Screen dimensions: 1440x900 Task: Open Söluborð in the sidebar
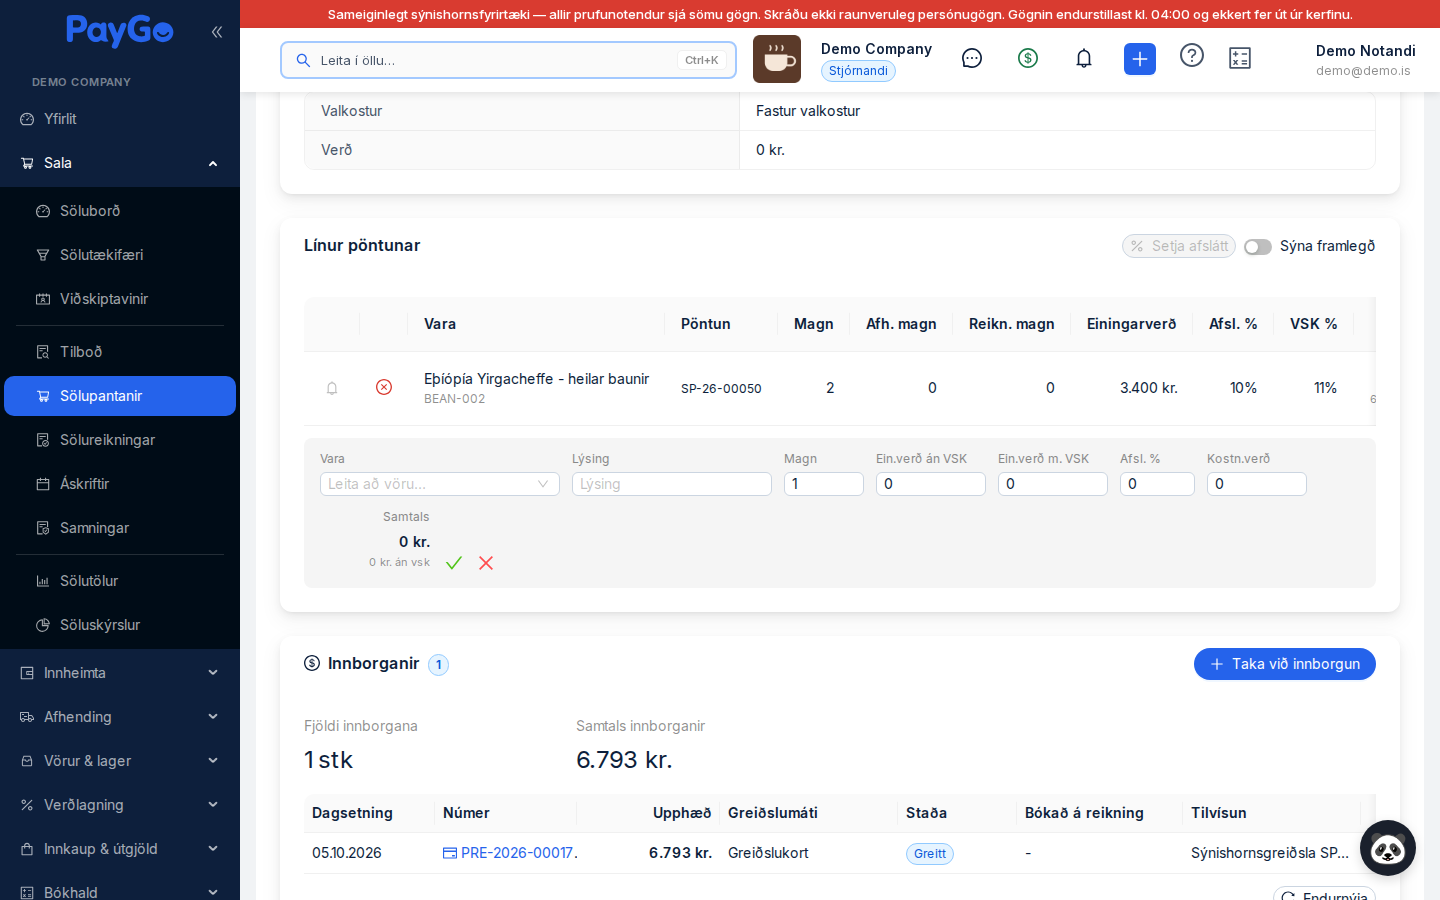tap(120, 211)
